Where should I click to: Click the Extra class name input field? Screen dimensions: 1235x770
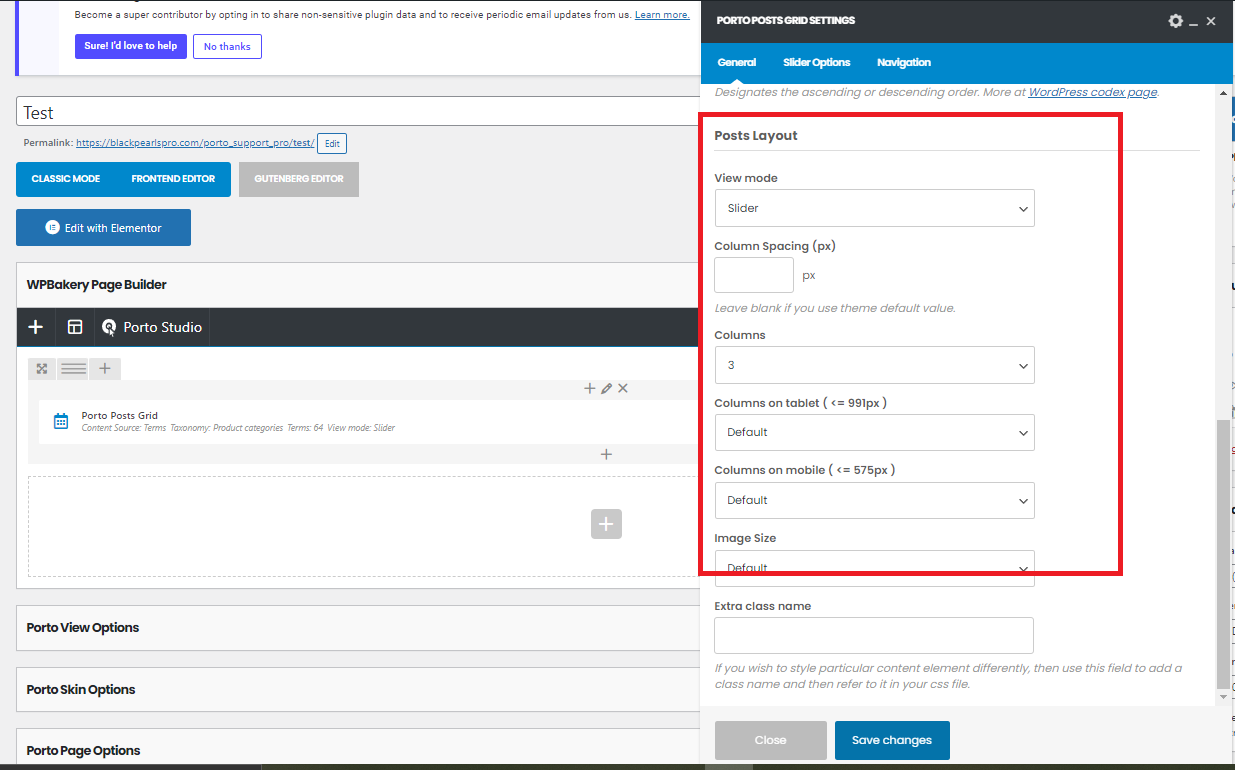(874, 635)
